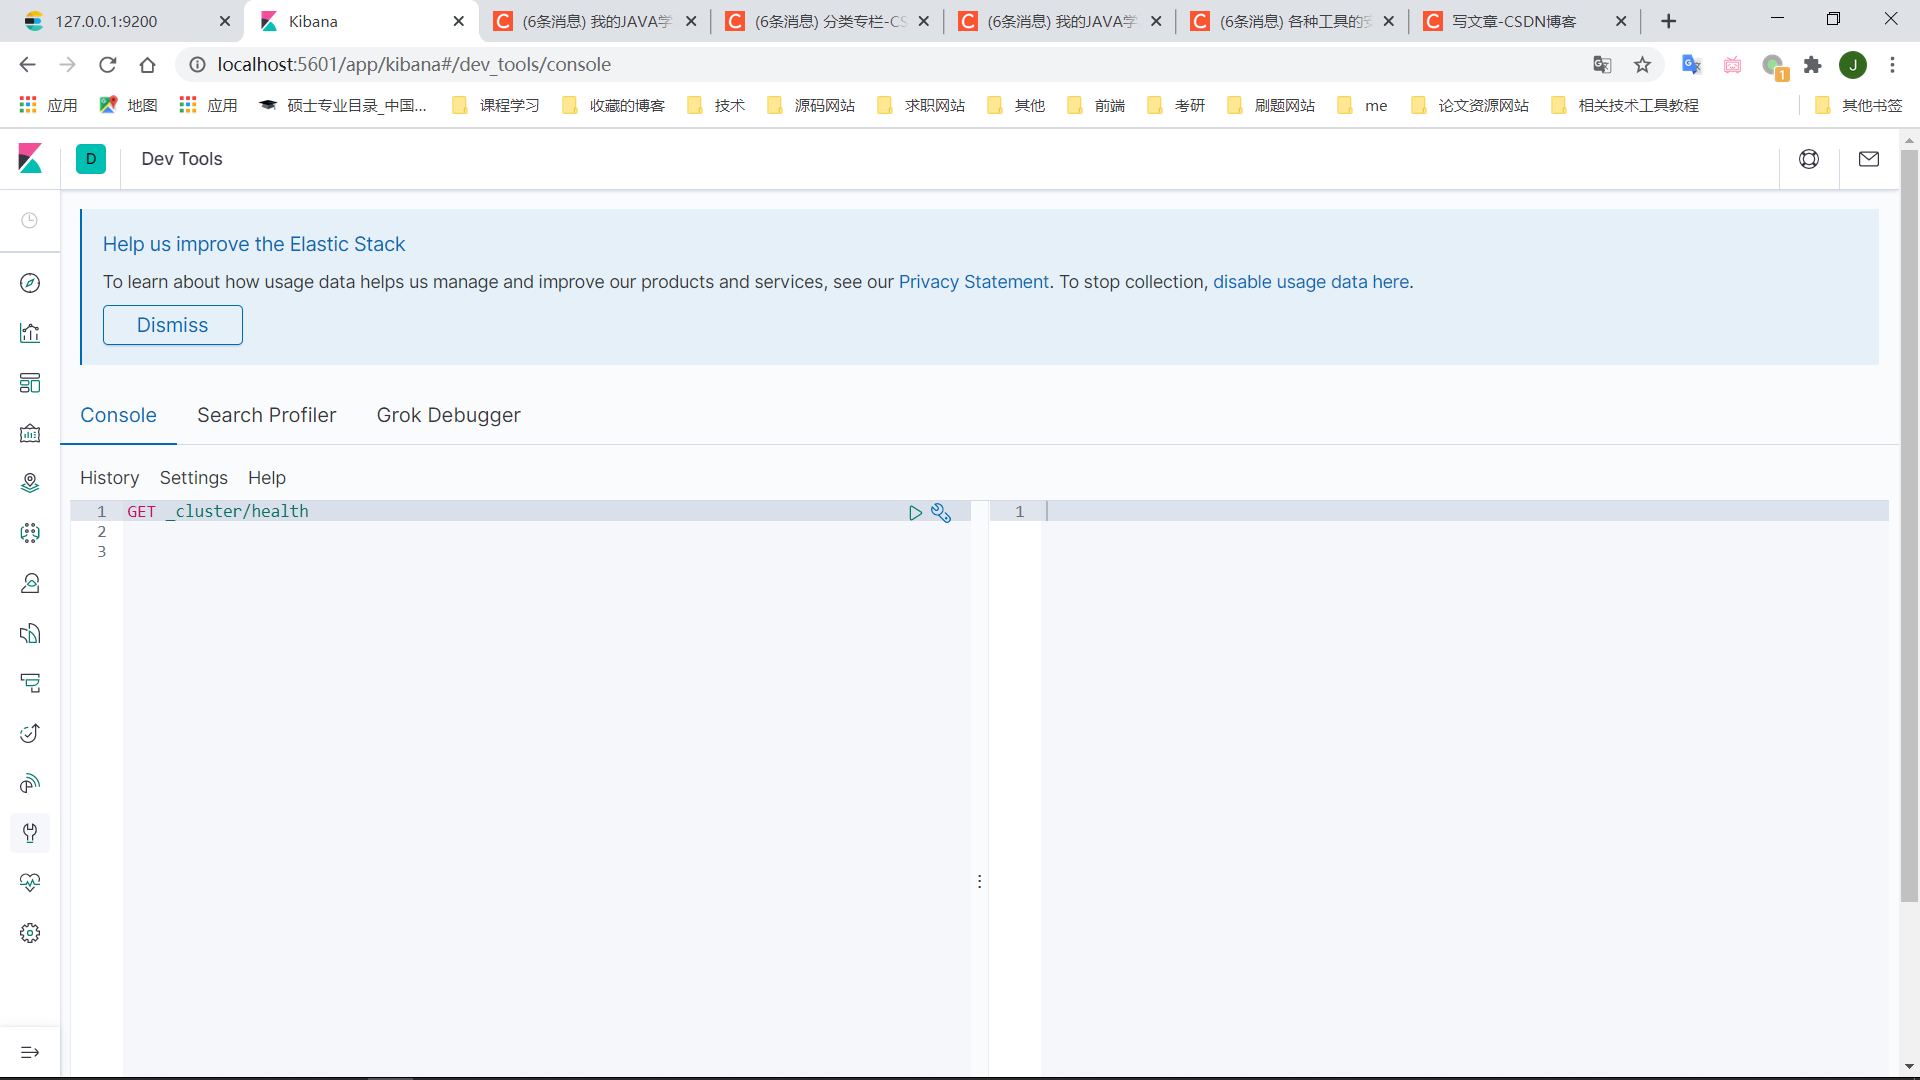The height and width of the screenshot is (1080, 1920).
Task: Switch to the Grok Debugger tab
Action: (x=449, y=415)
